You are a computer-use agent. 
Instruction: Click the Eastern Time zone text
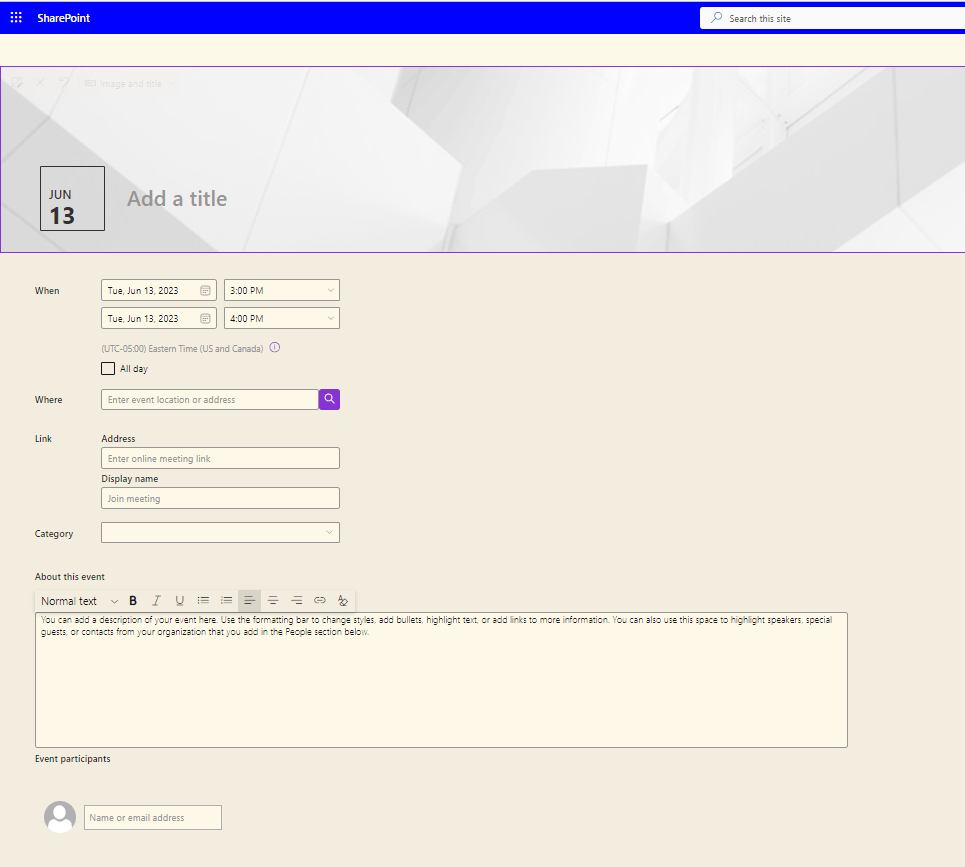tap(182, 348)
